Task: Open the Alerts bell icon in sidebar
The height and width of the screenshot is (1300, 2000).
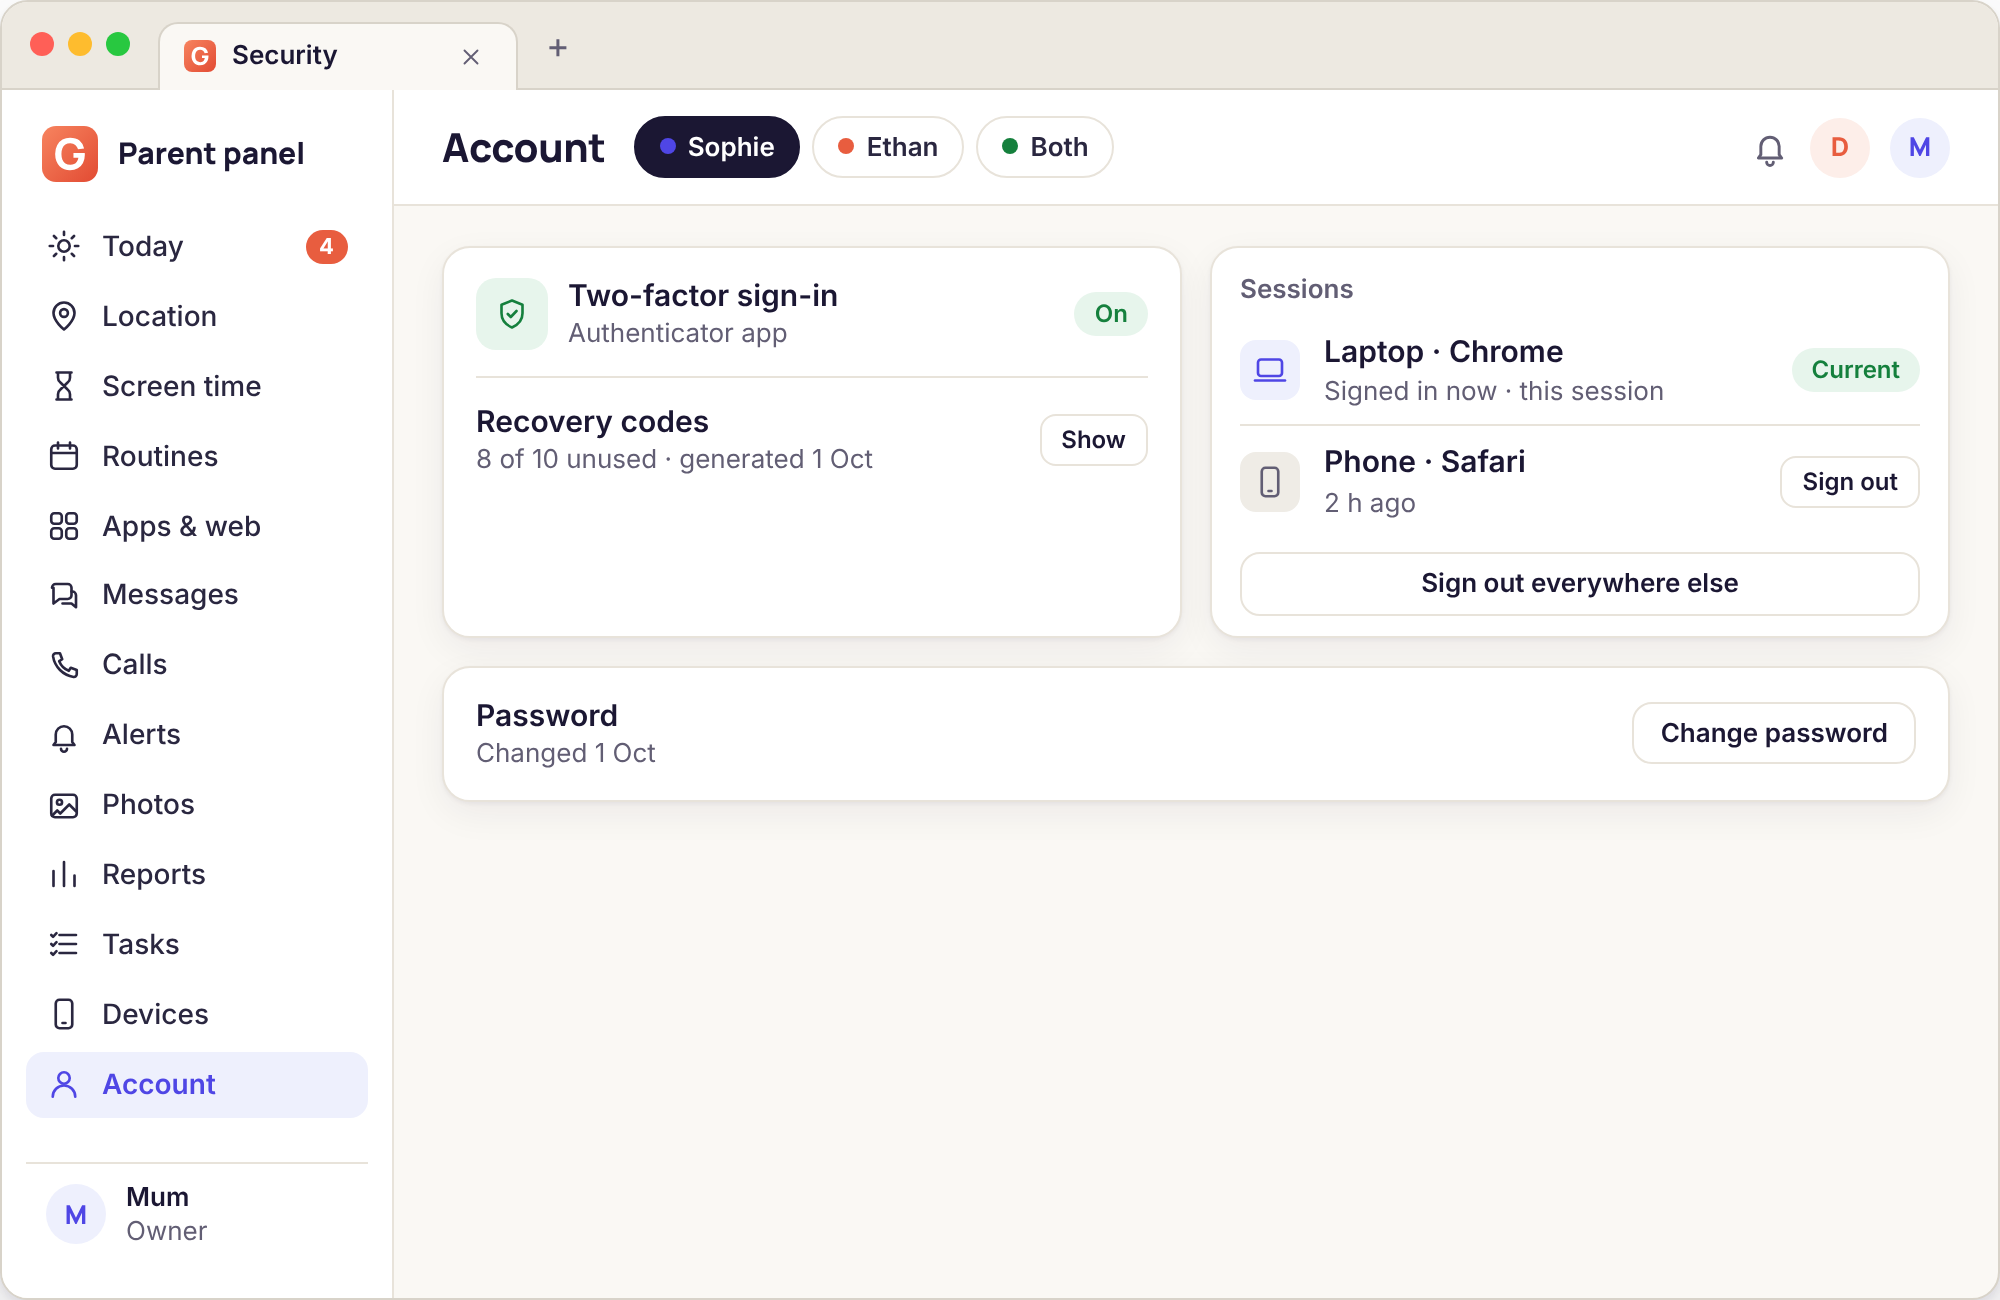Action: (x=64, y=736)
